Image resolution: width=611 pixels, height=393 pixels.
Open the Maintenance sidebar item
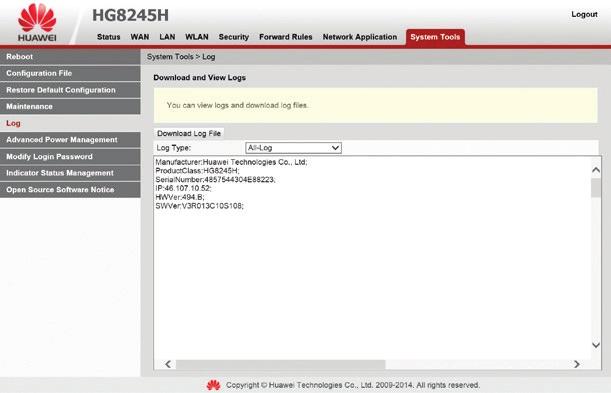tap(70, 106)
